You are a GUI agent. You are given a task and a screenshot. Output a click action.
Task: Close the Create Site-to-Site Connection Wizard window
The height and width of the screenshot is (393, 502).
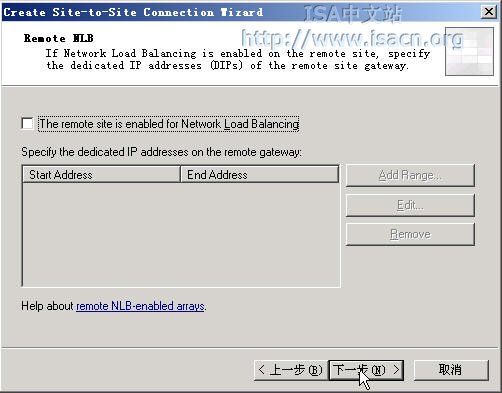coord(489,12)
